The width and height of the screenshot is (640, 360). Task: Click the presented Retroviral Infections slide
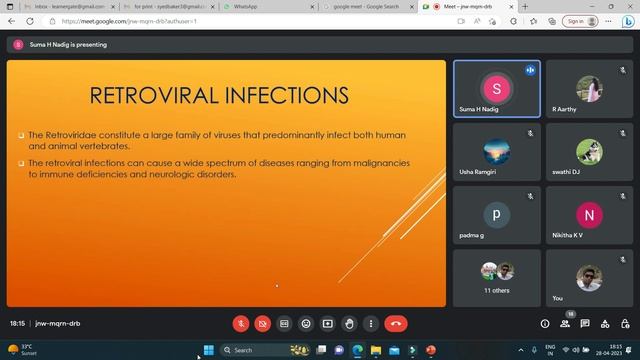click(x=226, y=183)
